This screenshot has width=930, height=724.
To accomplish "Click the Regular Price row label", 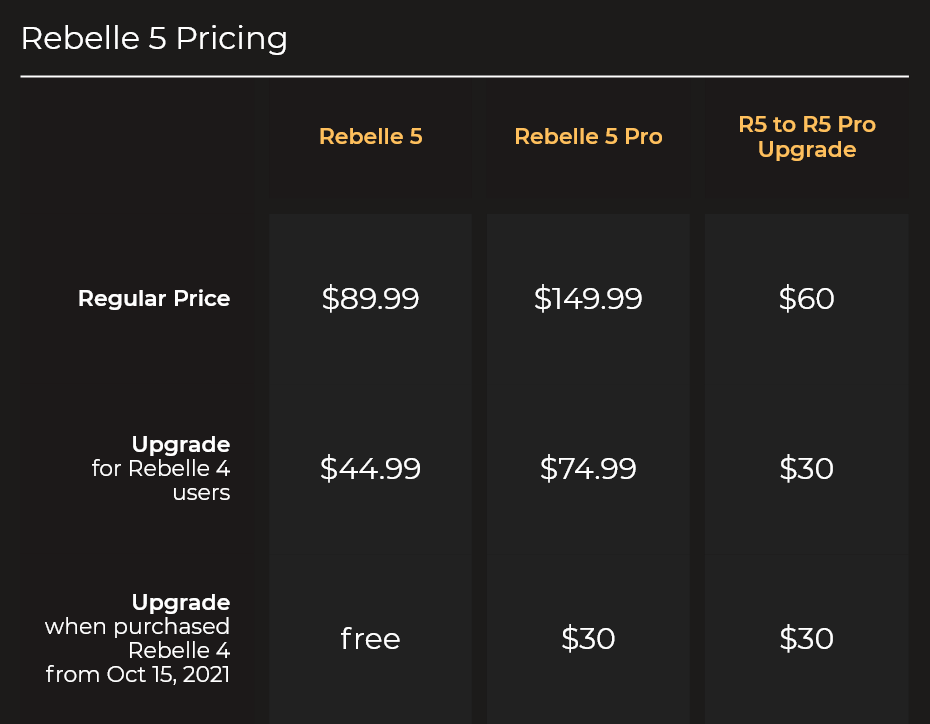I will [154, 298].
